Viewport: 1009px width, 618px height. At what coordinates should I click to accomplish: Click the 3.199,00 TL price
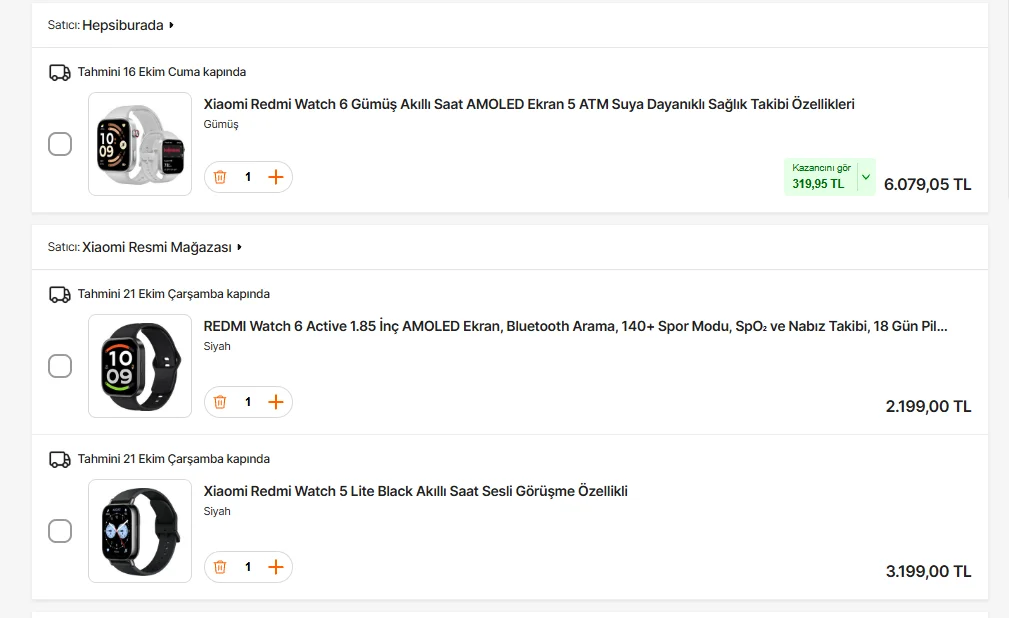tap(929, 572)
